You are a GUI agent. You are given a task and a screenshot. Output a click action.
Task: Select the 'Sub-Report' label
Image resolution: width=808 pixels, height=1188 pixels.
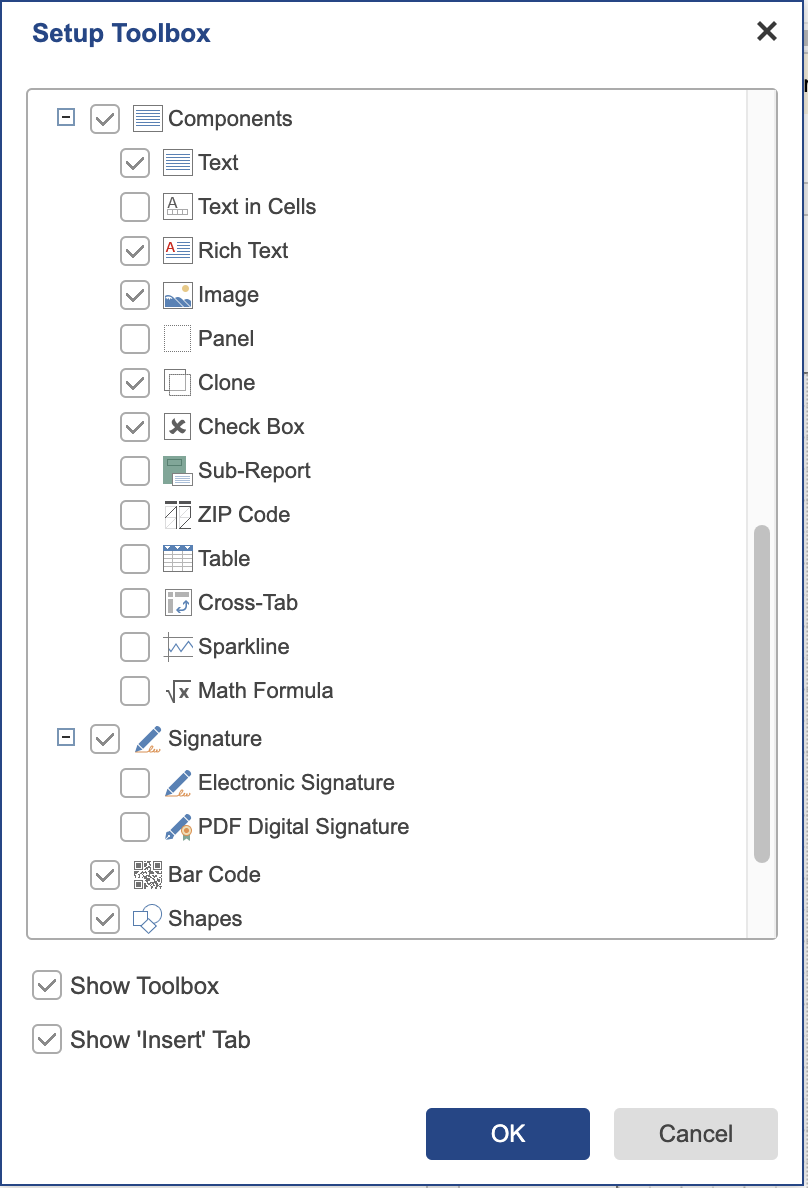click(x=255, y=471)
